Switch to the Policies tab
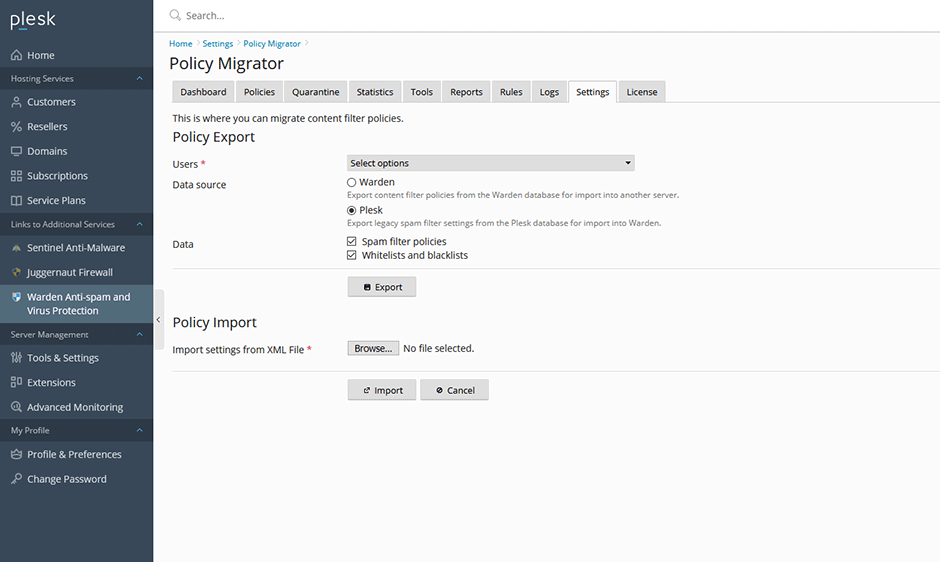Image resolution: width=940 pixels, height=562 pixels. click(x=259, y=92)
